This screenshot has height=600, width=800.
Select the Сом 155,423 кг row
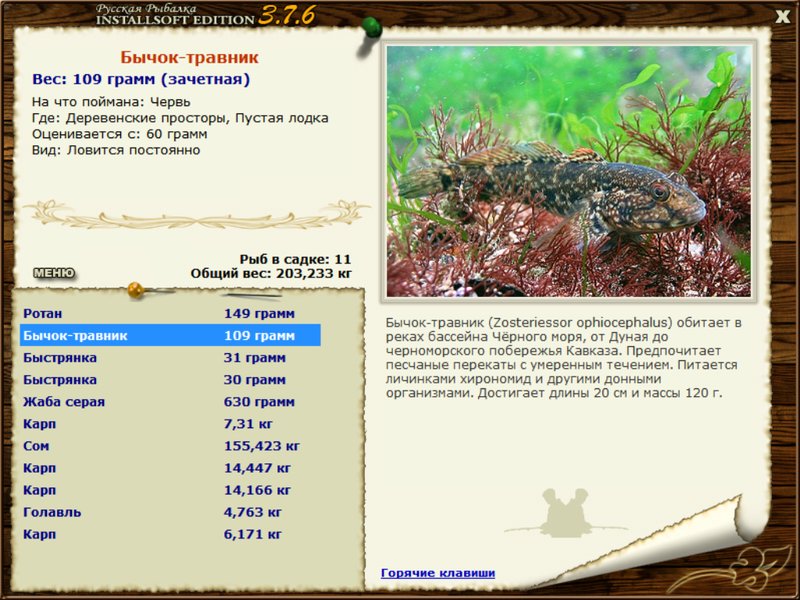(170, 446)
